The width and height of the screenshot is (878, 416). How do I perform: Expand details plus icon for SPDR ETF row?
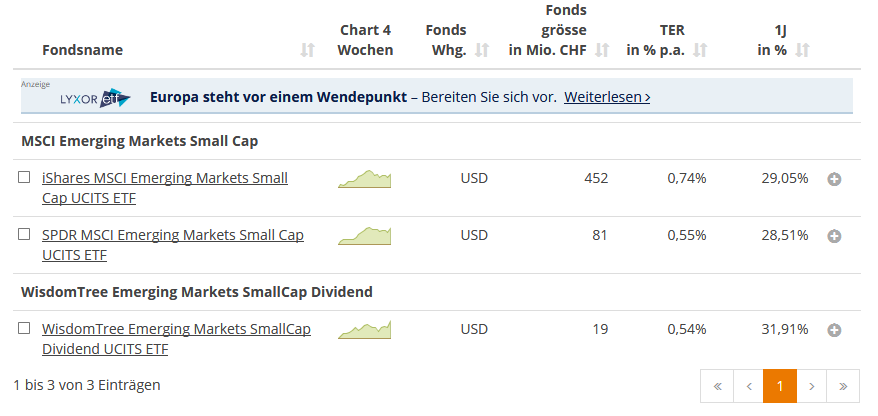pos(834,236)
